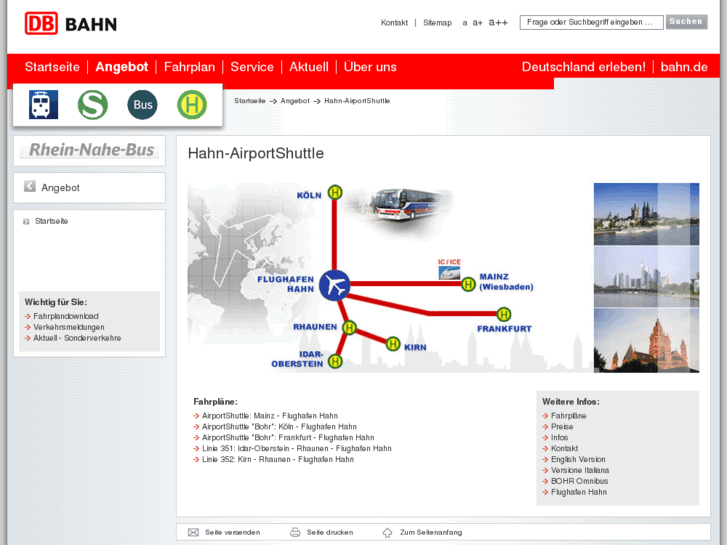Open Verkehrsmeldungen link
This screenshot has height=545, width=727.
pos(69,327)
